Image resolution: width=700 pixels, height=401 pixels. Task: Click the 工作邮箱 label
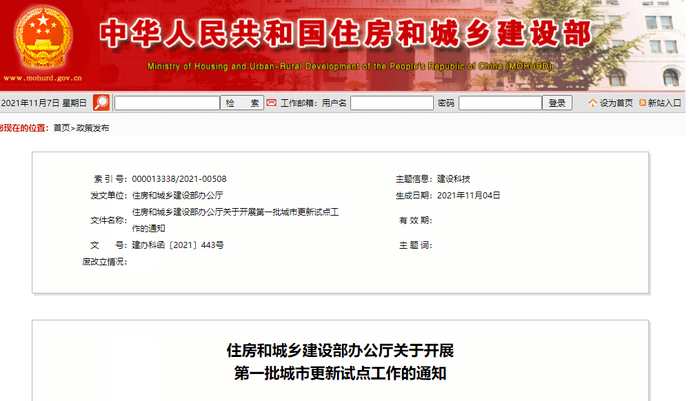click(298, 103)
